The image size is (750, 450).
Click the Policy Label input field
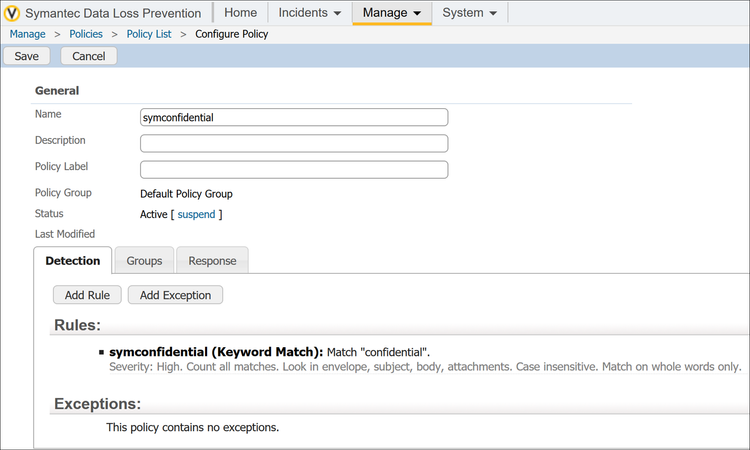(x=294, y=169)
